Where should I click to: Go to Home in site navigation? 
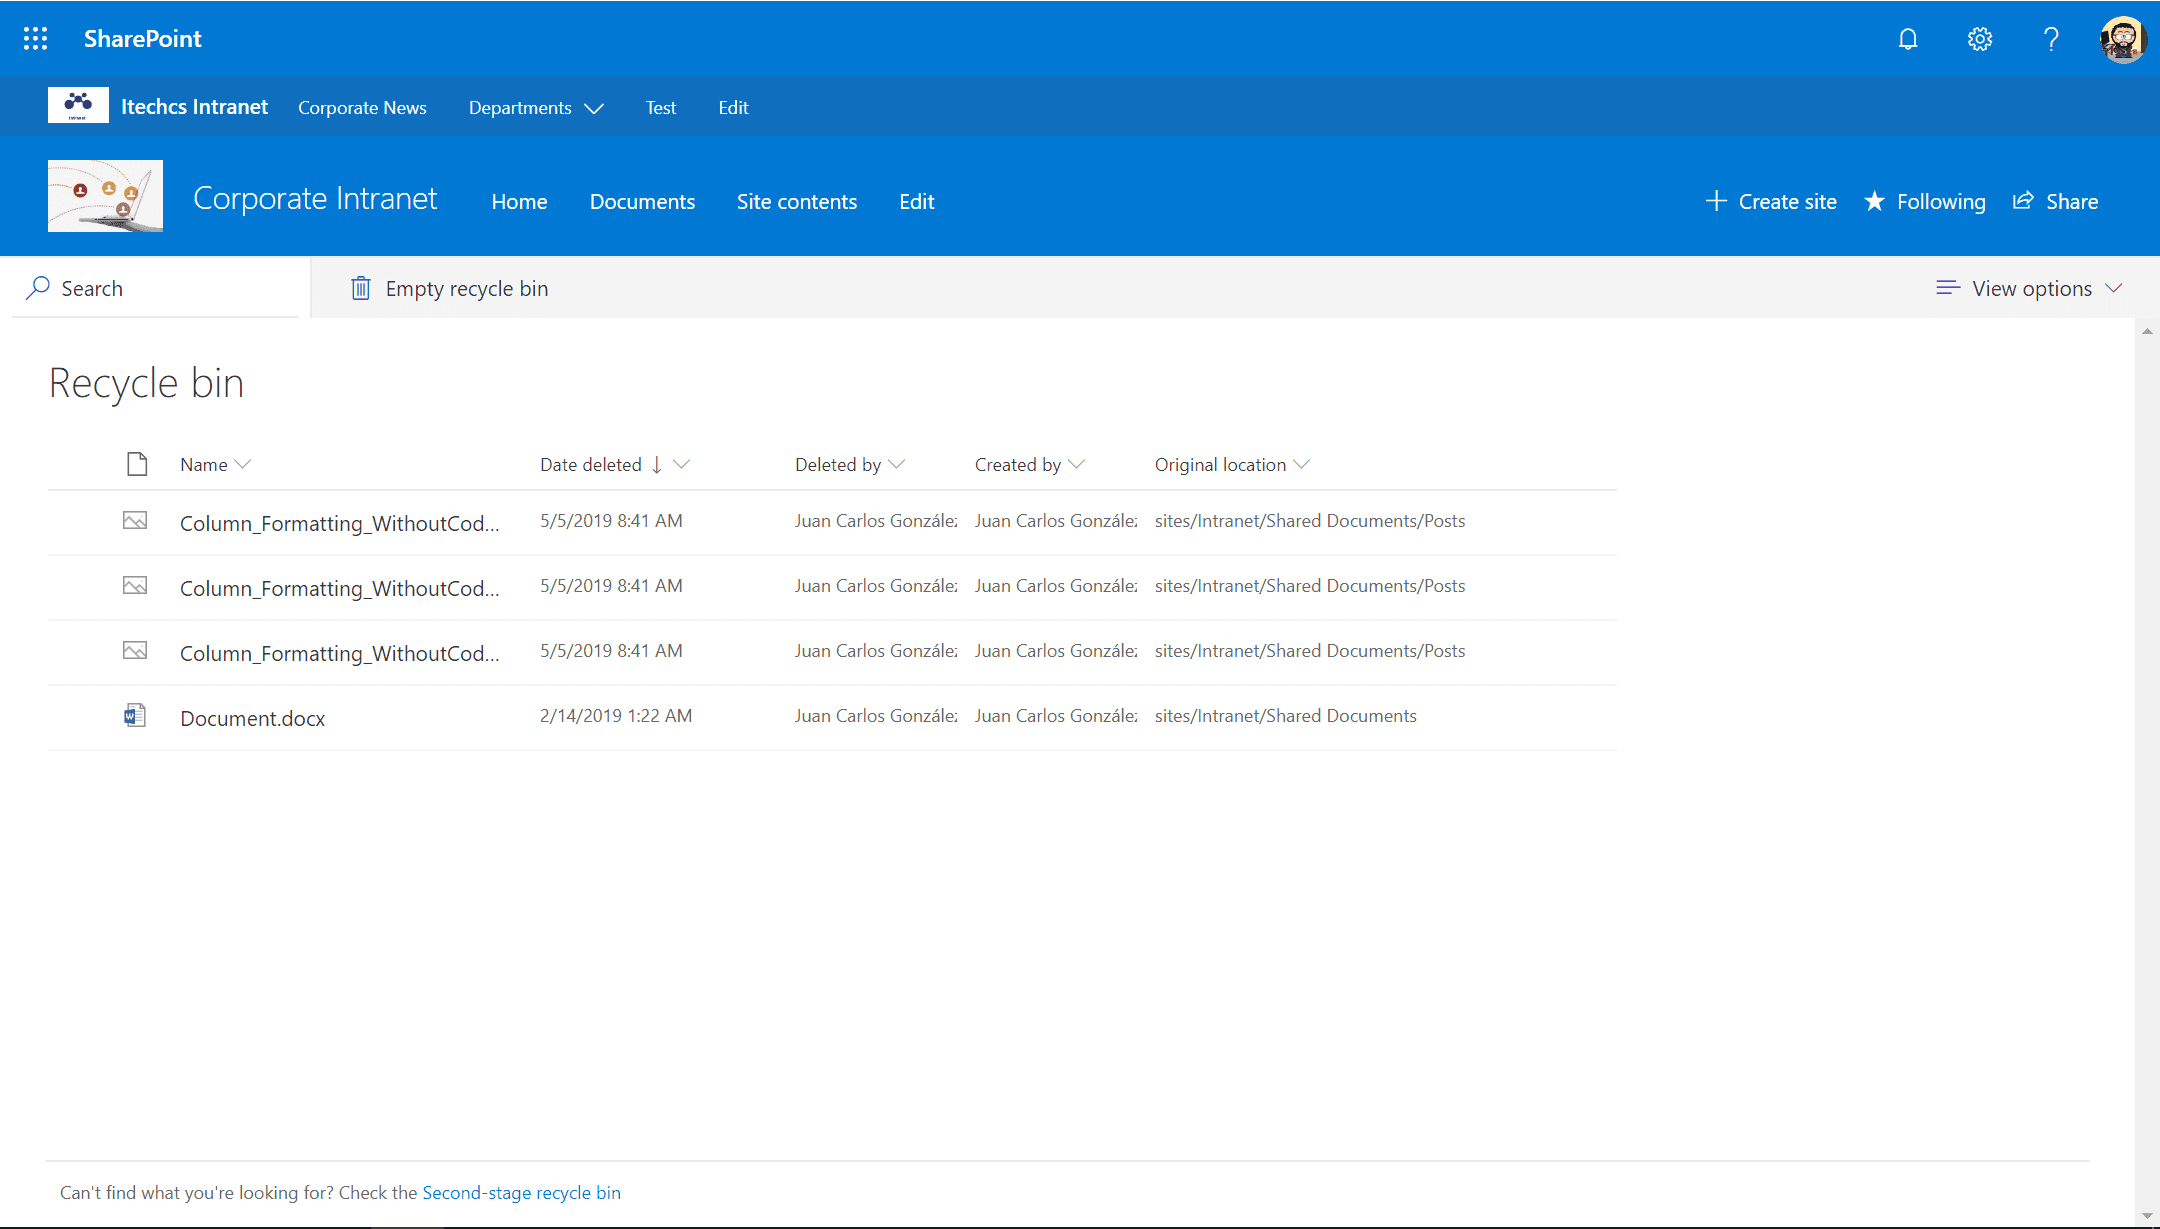coord(519,202)
